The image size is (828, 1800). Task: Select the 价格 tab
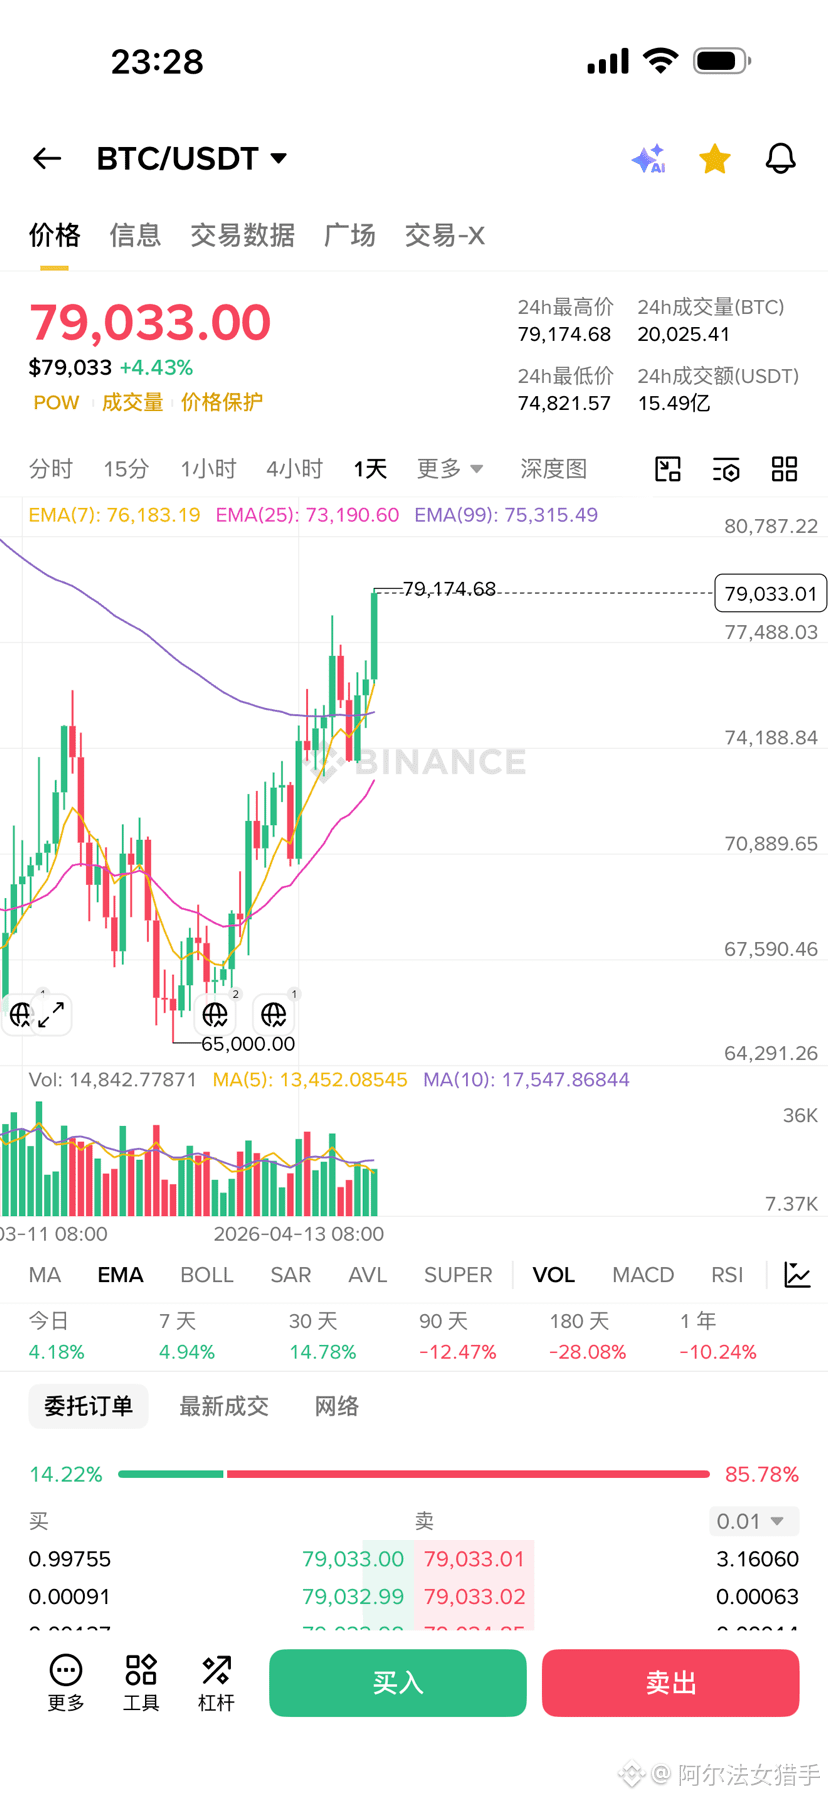coord(54,235)
